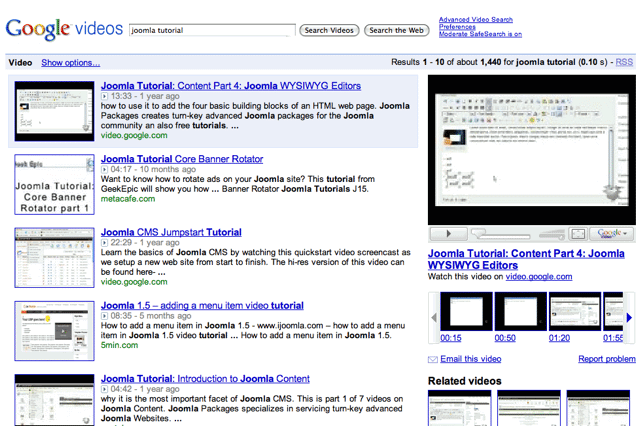Click the 01:20 timestamp link
Image resolution: width=640 pixels, height=426 pixels.
(559, 338)
